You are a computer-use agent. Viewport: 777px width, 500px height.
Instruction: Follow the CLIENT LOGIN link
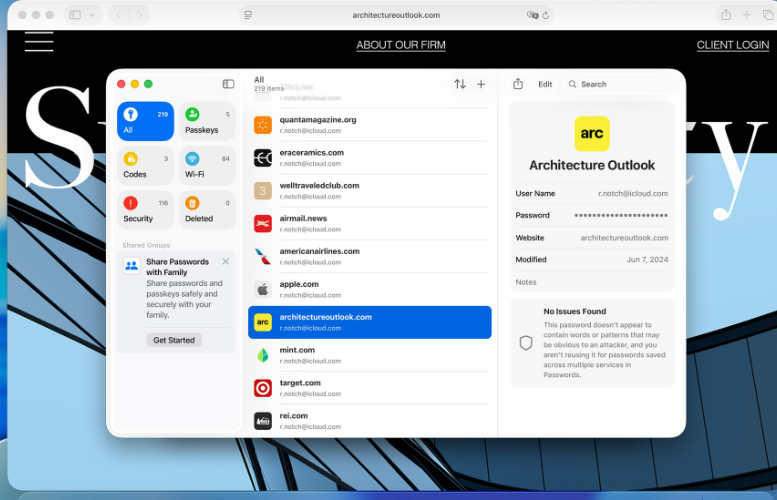click(x=733, y=45)
